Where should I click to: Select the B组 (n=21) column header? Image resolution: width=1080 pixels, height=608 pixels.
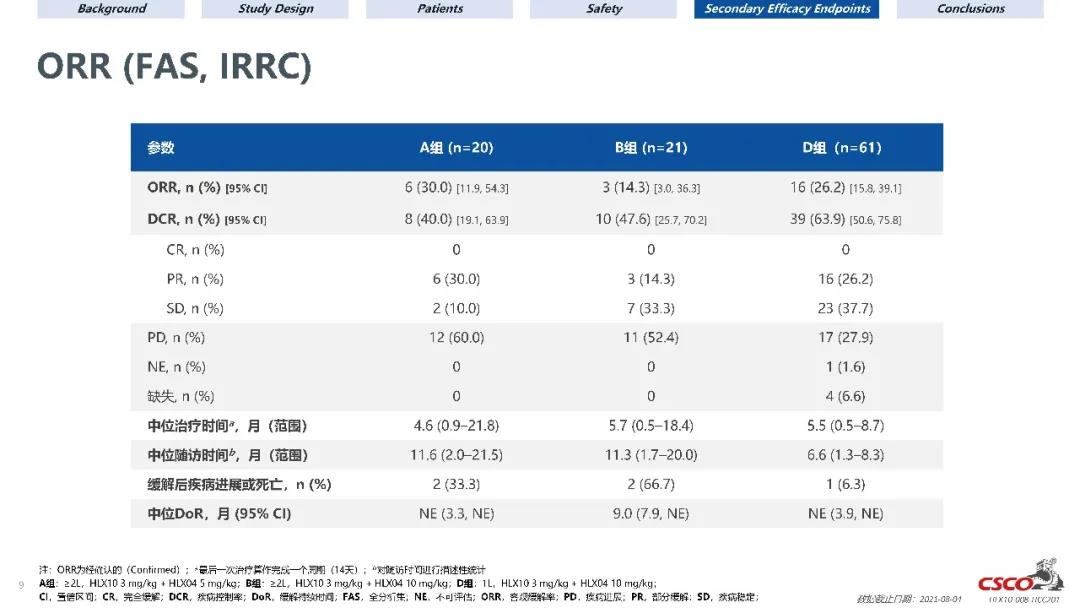651,147
